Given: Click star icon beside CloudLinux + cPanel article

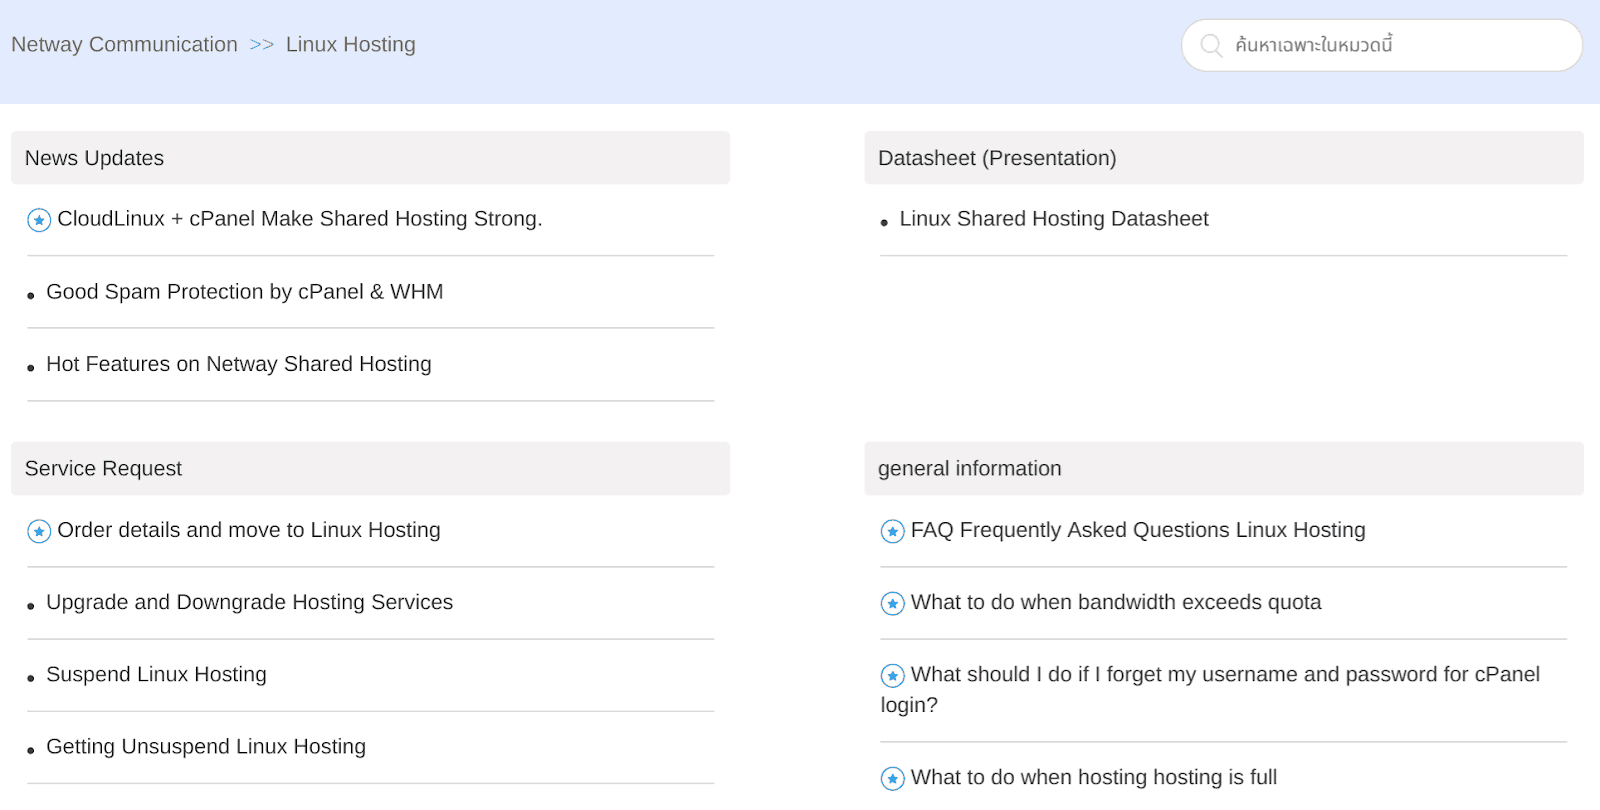Looking at the screenshot, I should tap(39, 220).
